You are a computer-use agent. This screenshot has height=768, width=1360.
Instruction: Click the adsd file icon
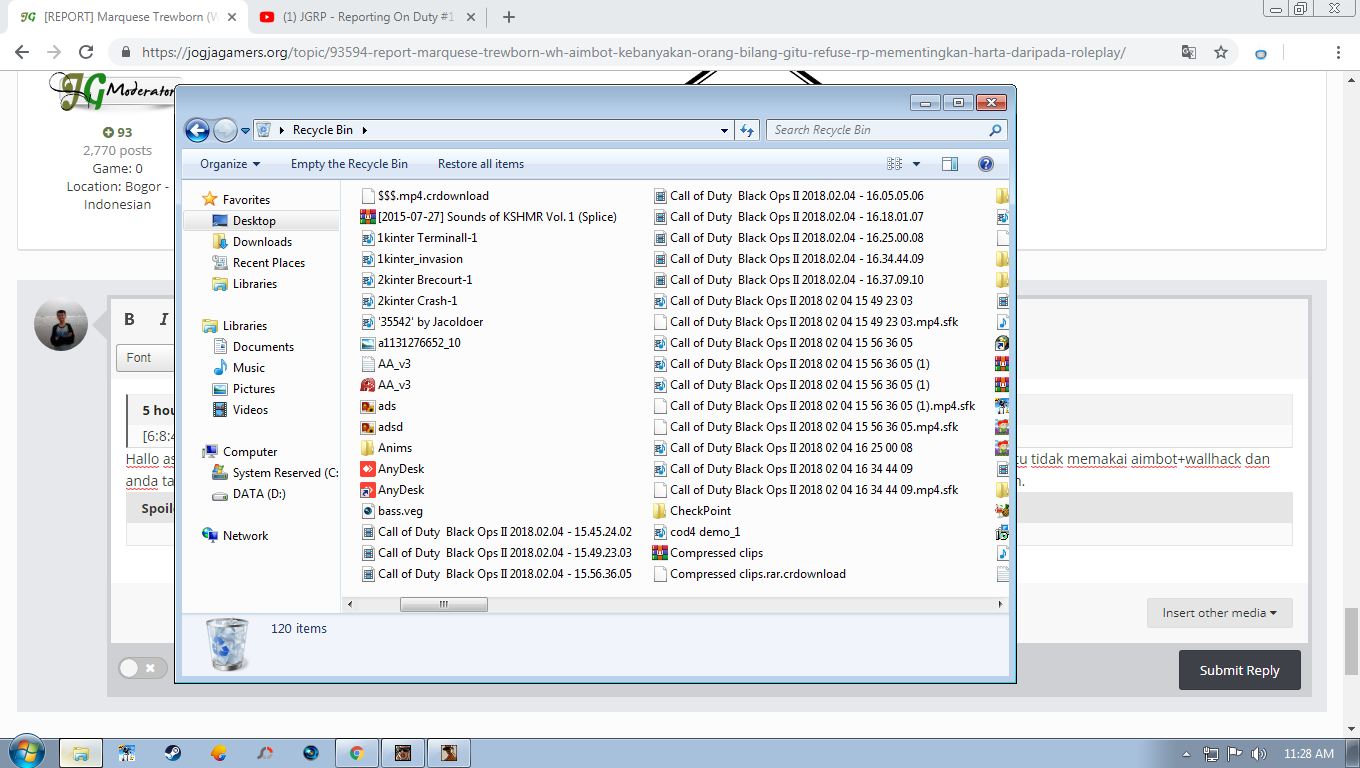tap(367, 427)
